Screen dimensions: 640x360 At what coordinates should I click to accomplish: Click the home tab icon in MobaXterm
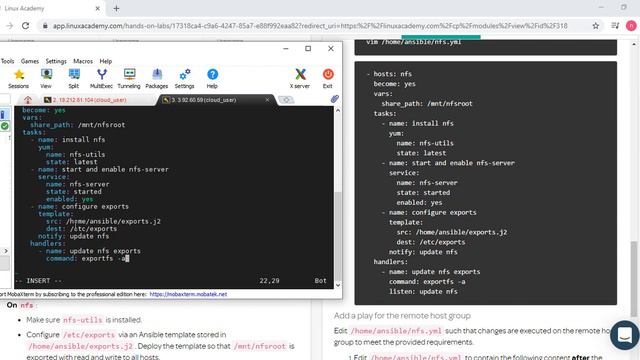tap(28, 100)
